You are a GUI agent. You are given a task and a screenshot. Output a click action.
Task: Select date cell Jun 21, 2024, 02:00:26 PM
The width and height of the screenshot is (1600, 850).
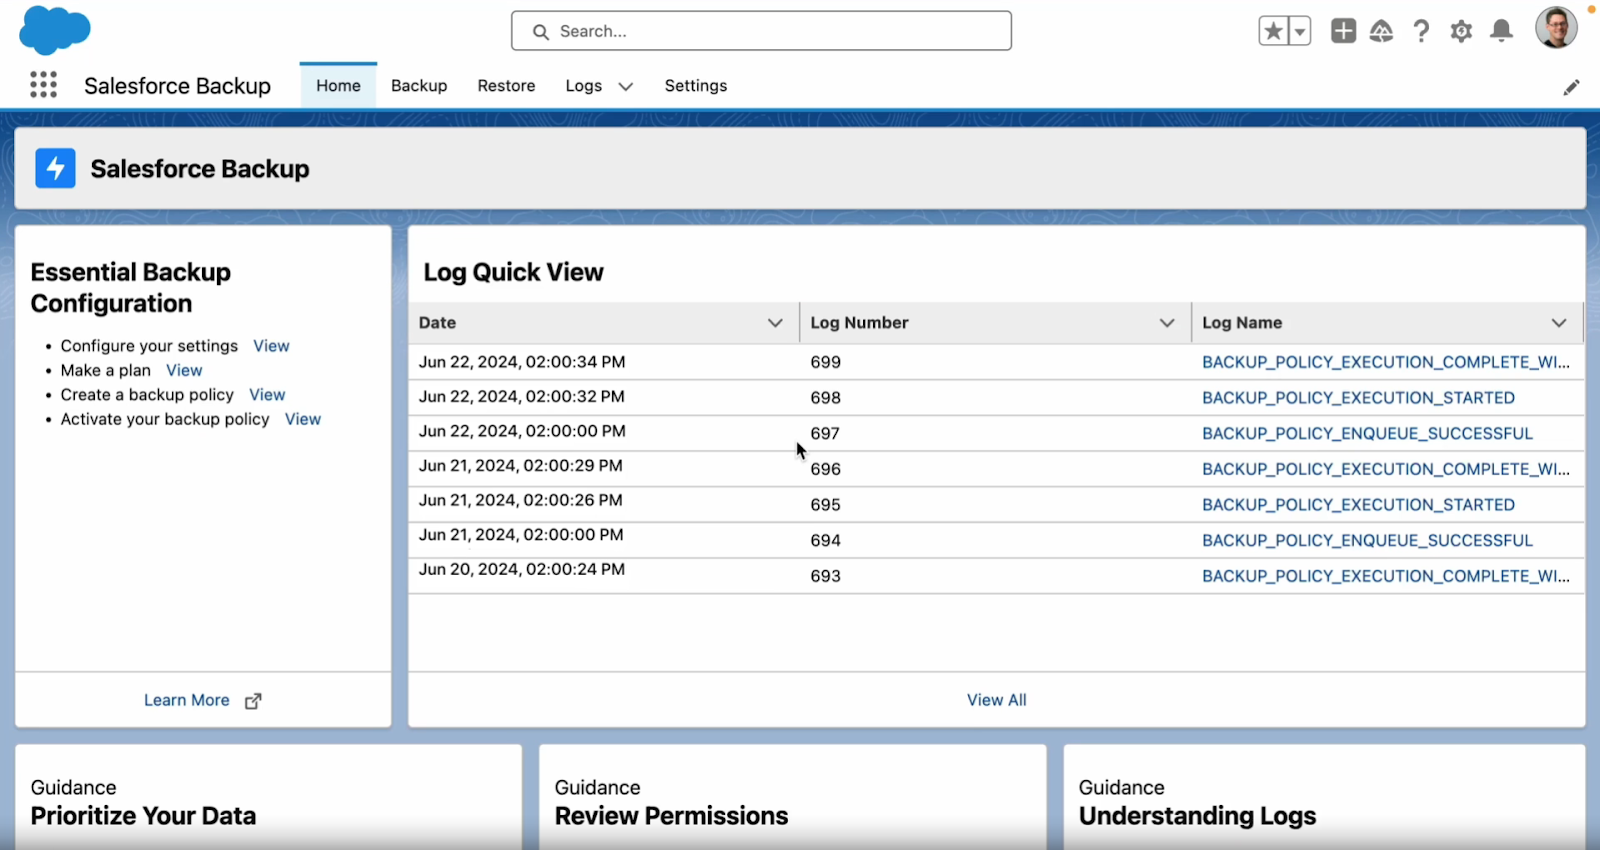520,500
